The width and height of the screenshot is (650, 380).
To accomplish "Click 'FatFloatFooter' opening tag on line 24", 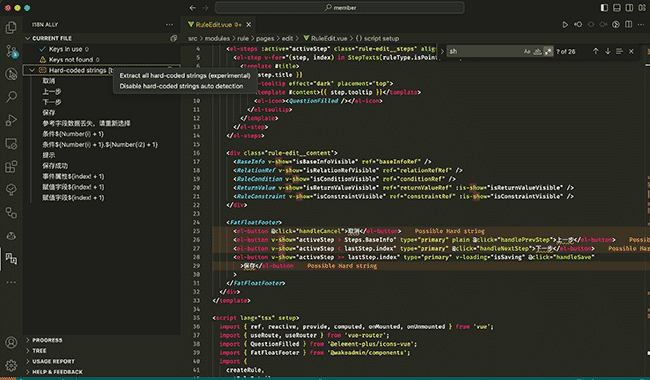I will point(254,223).
